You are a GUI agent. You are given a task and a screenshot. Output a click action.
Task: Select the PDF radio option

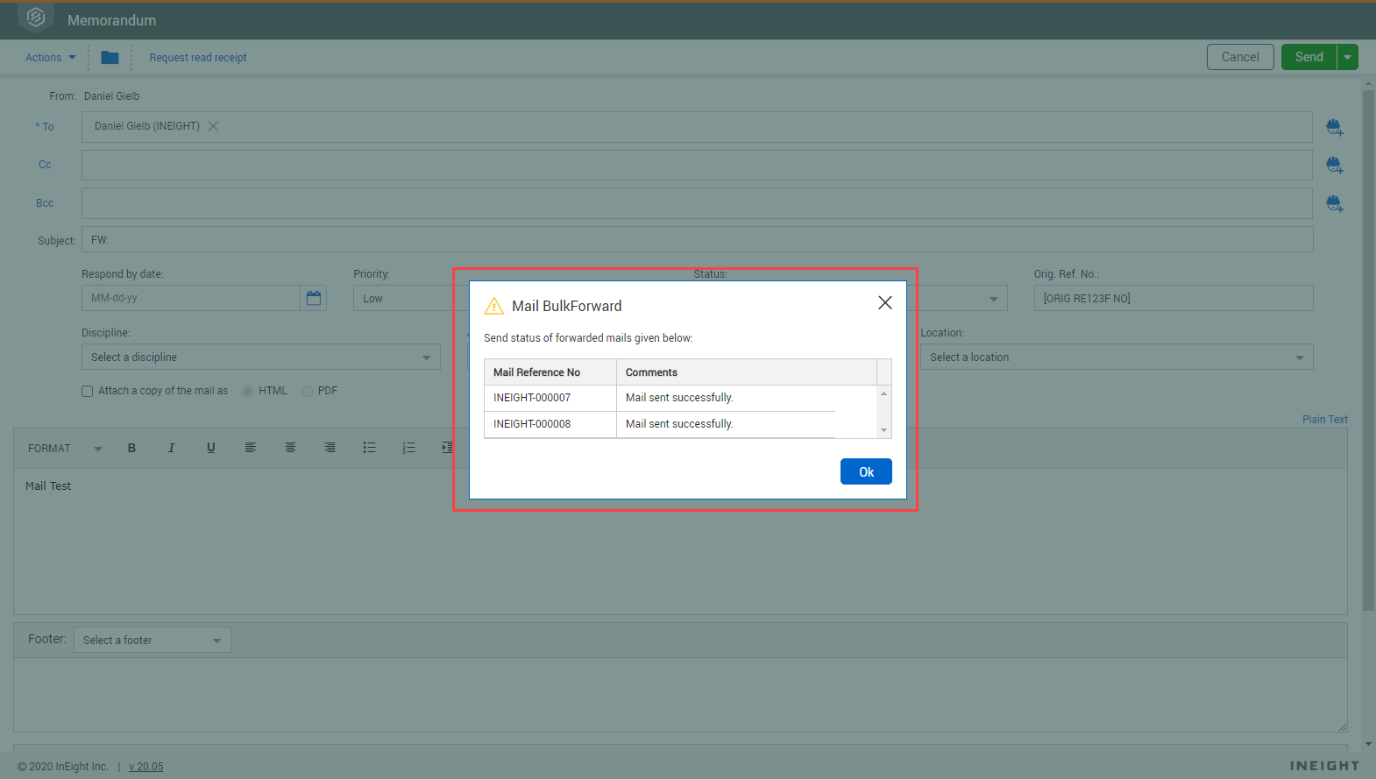[x=307, y=391]
